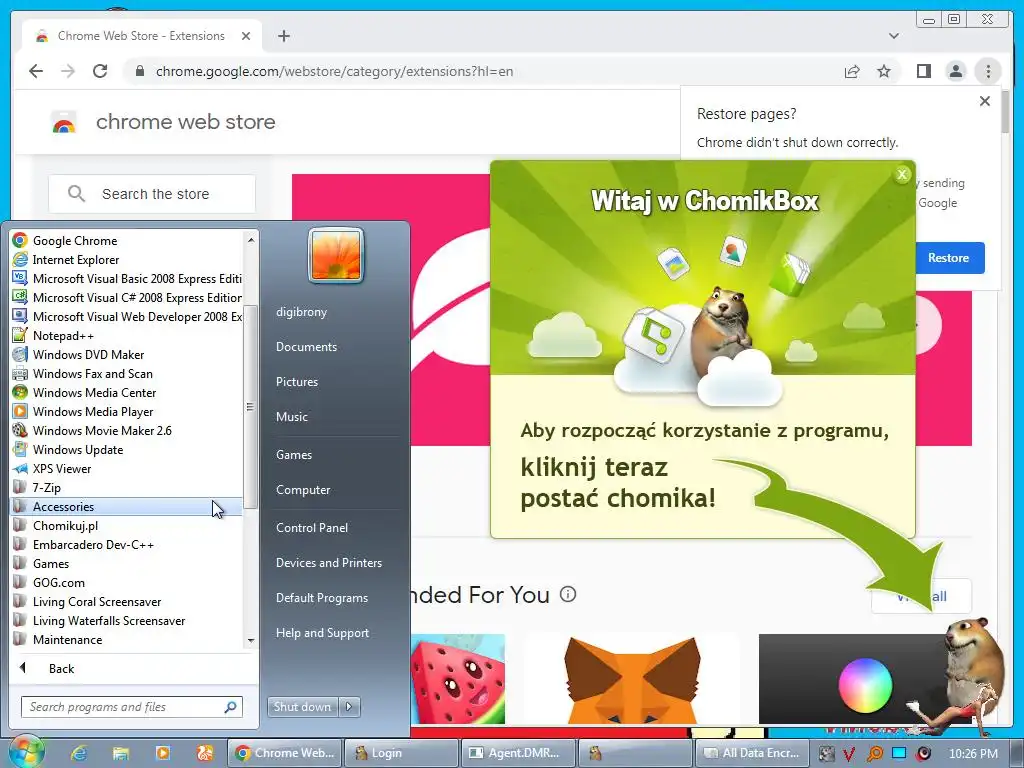Viewport: 1024px width, 768px height.
Task: Launch Microsoft Visual C# 2008 Express
Action: coord(127,297)
